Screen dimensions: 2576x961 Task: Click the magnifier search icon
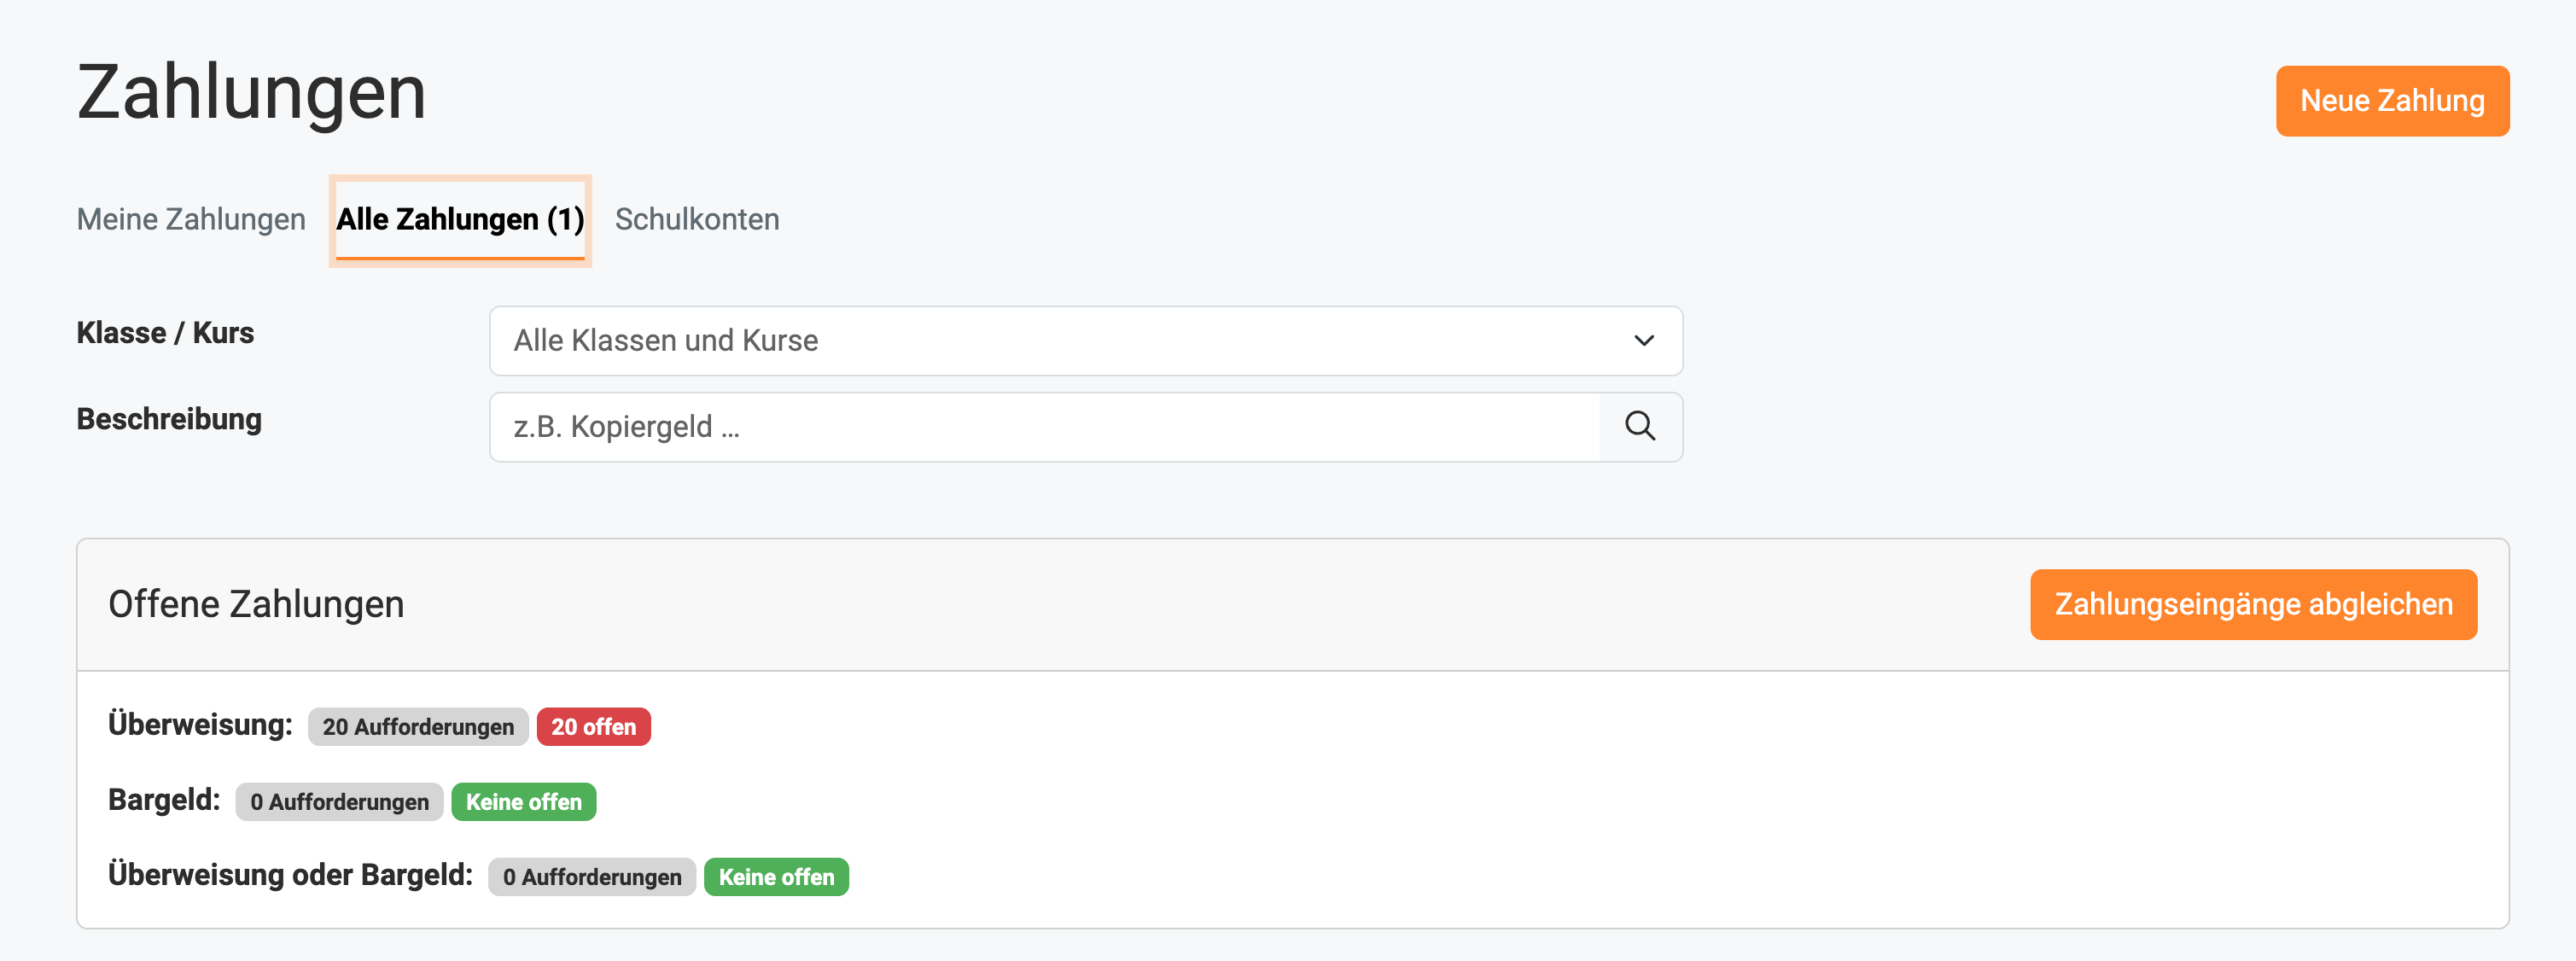1640,427
